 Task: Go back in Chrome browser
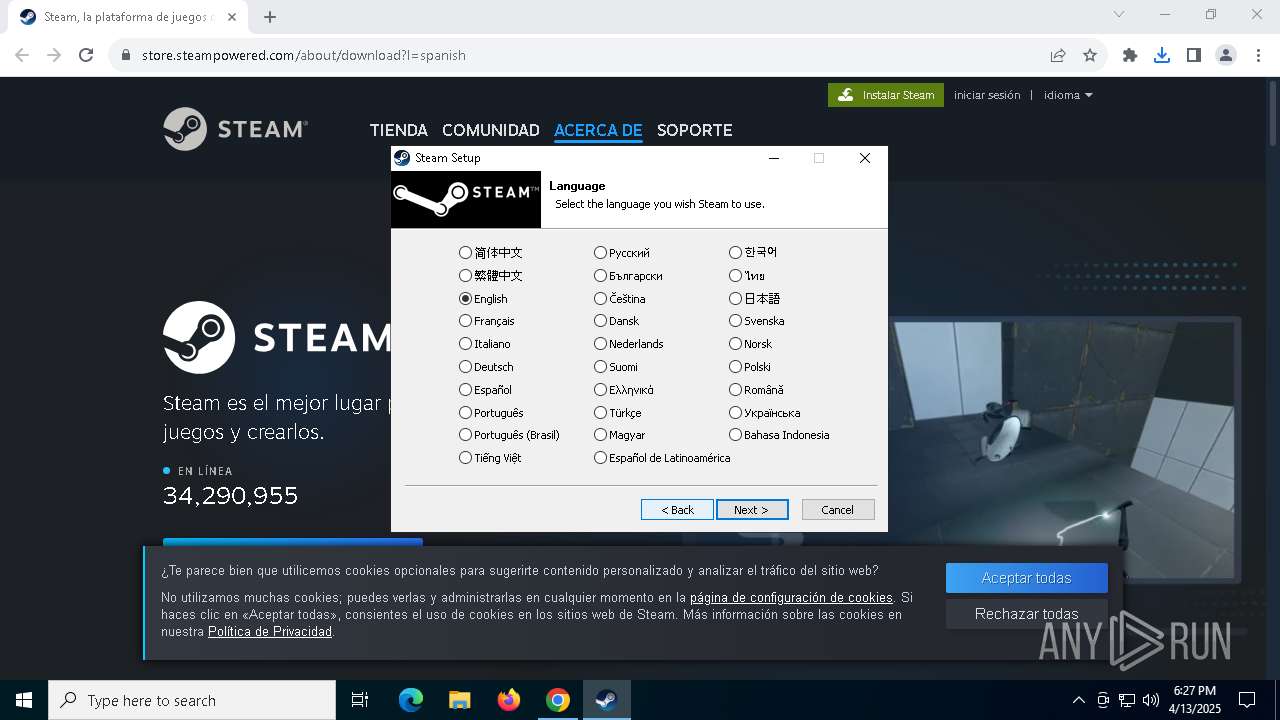pyautogui.click(x=22, y=55)
